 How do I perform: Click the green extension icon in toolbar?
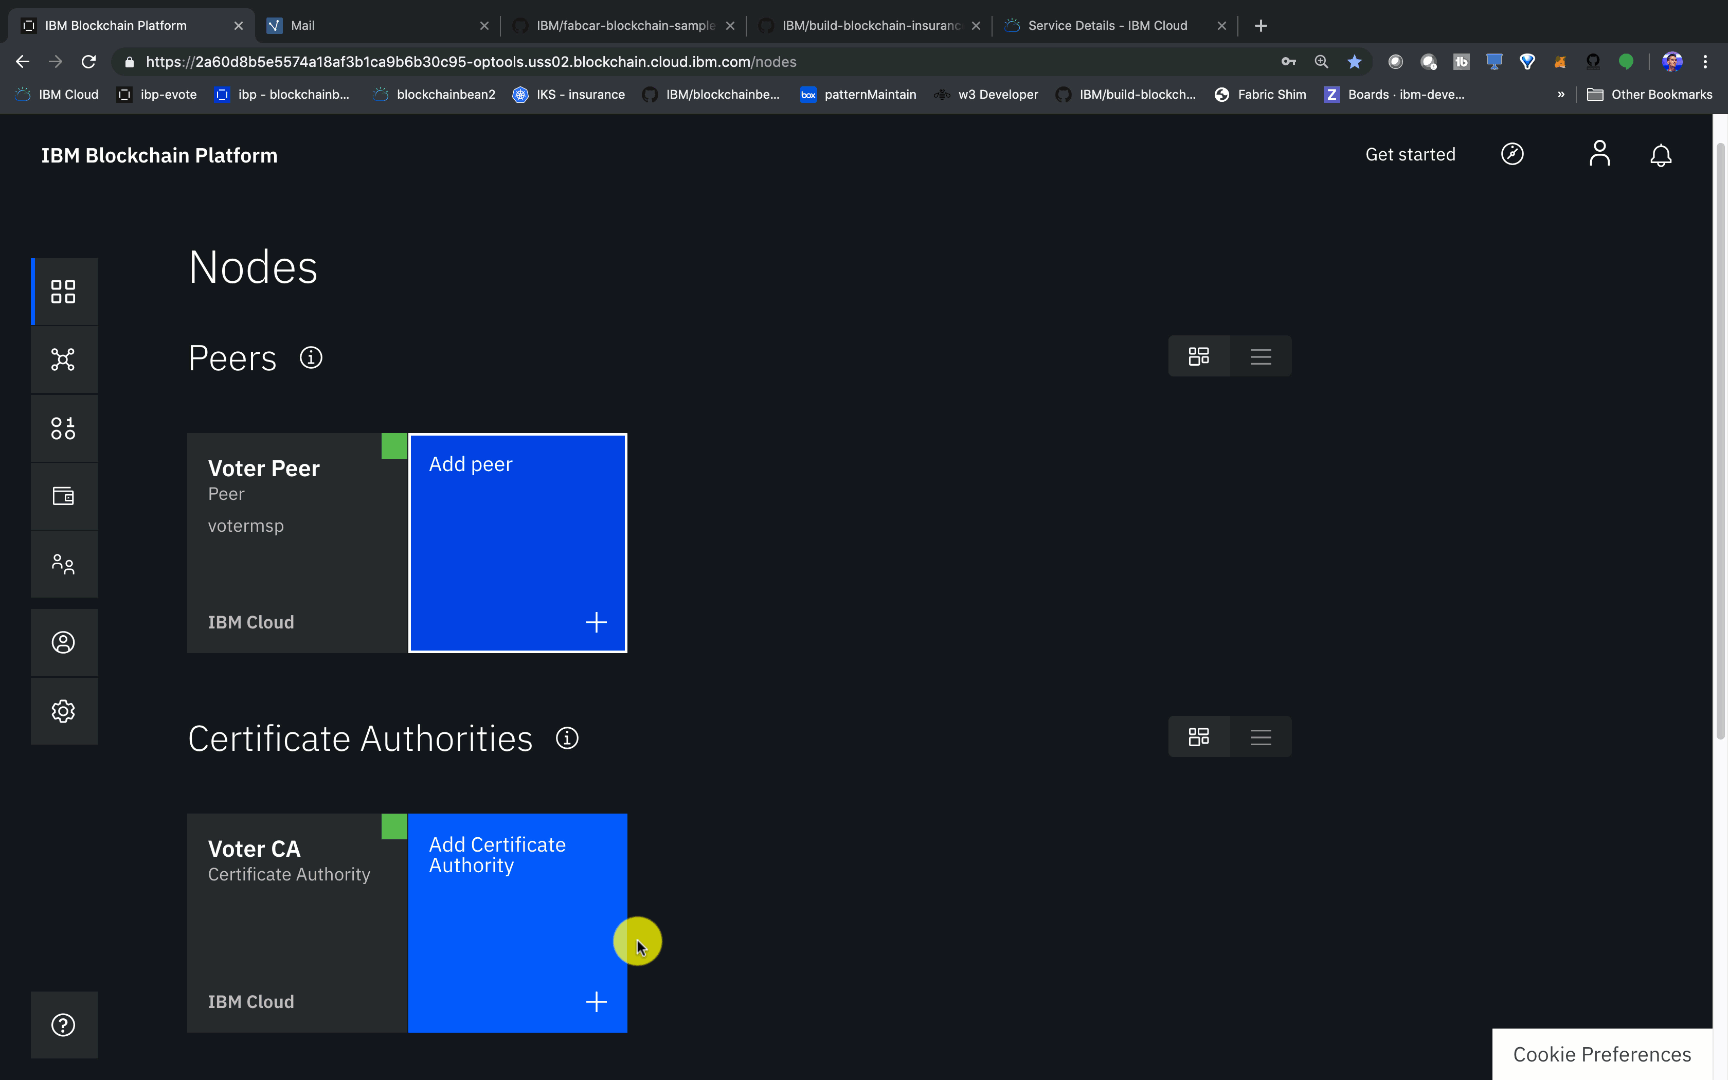coord(1626,62)
